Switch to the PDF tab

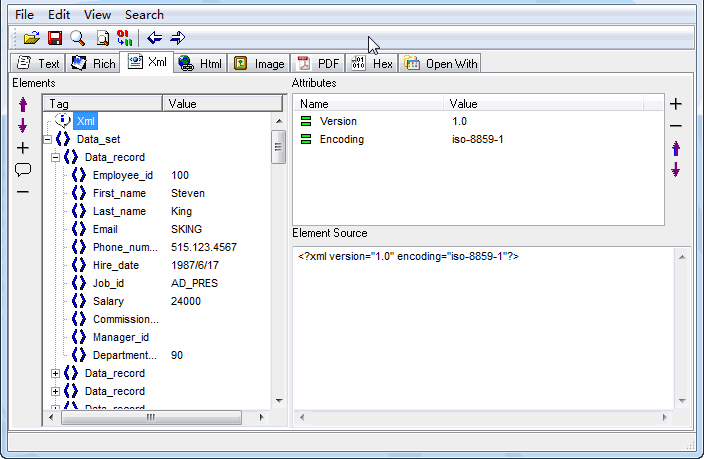click(318, 63)
